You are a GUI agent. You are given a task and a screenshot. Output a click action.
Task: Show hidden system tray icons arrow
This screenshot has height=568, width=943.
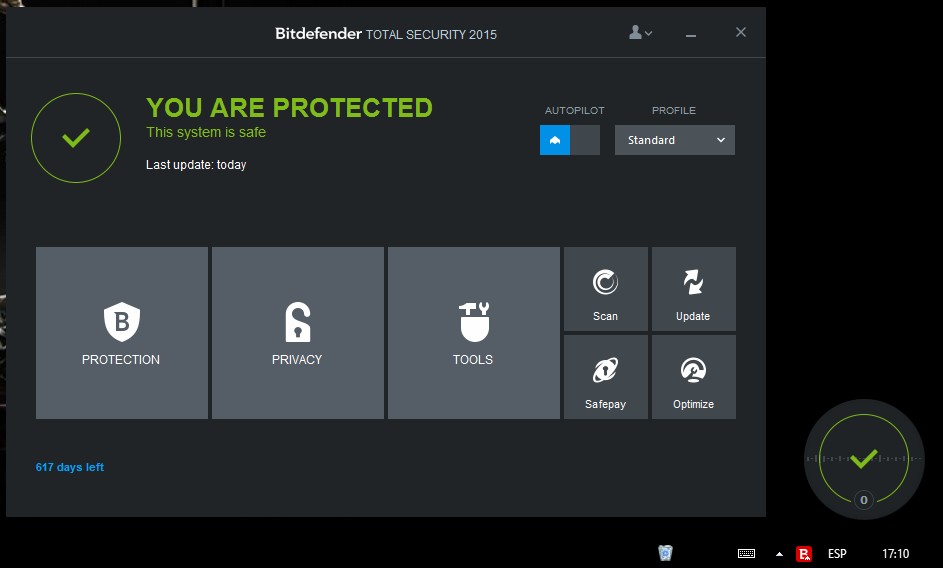pyautogui.click(x=779, y=554)
